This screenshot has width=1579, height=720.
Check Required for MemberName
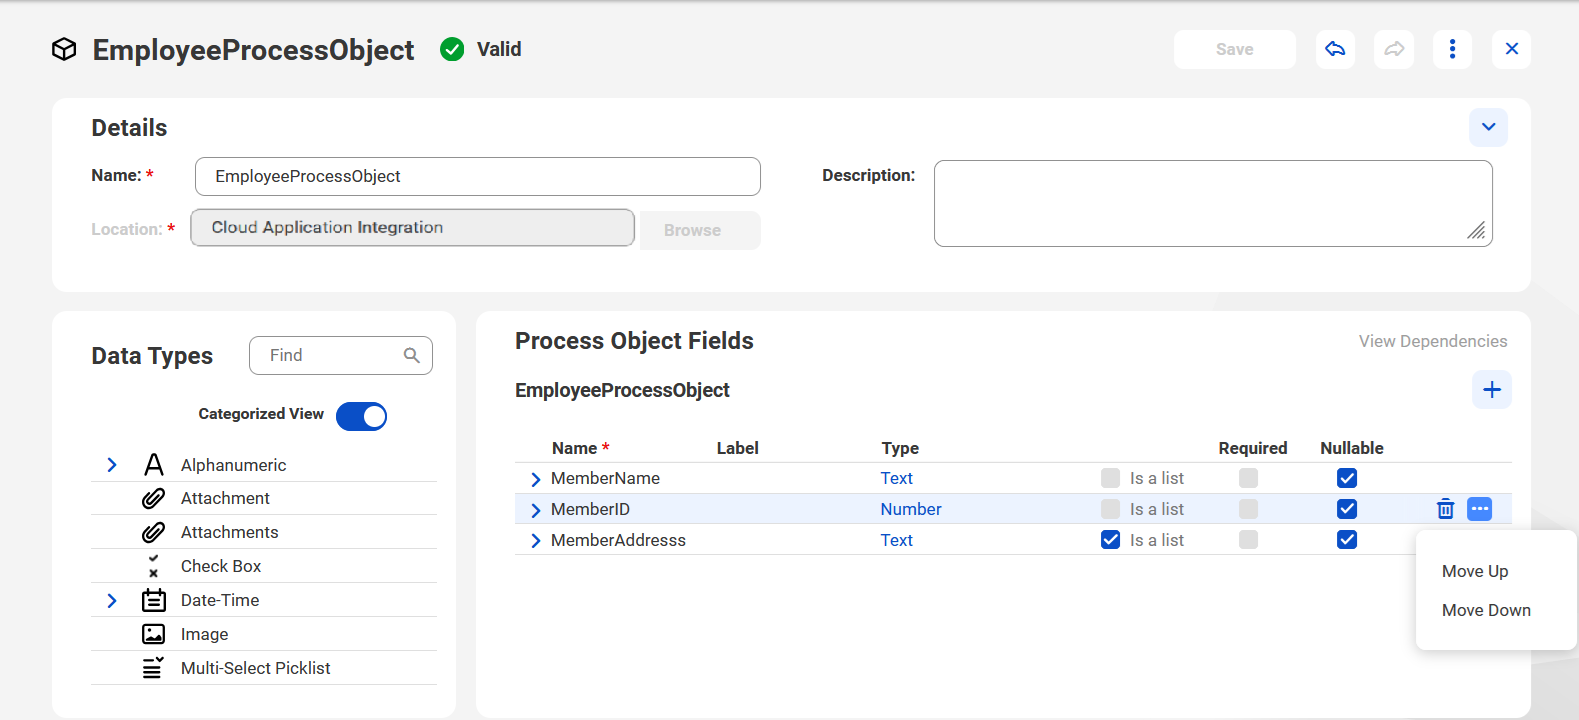pos(1248,478)
